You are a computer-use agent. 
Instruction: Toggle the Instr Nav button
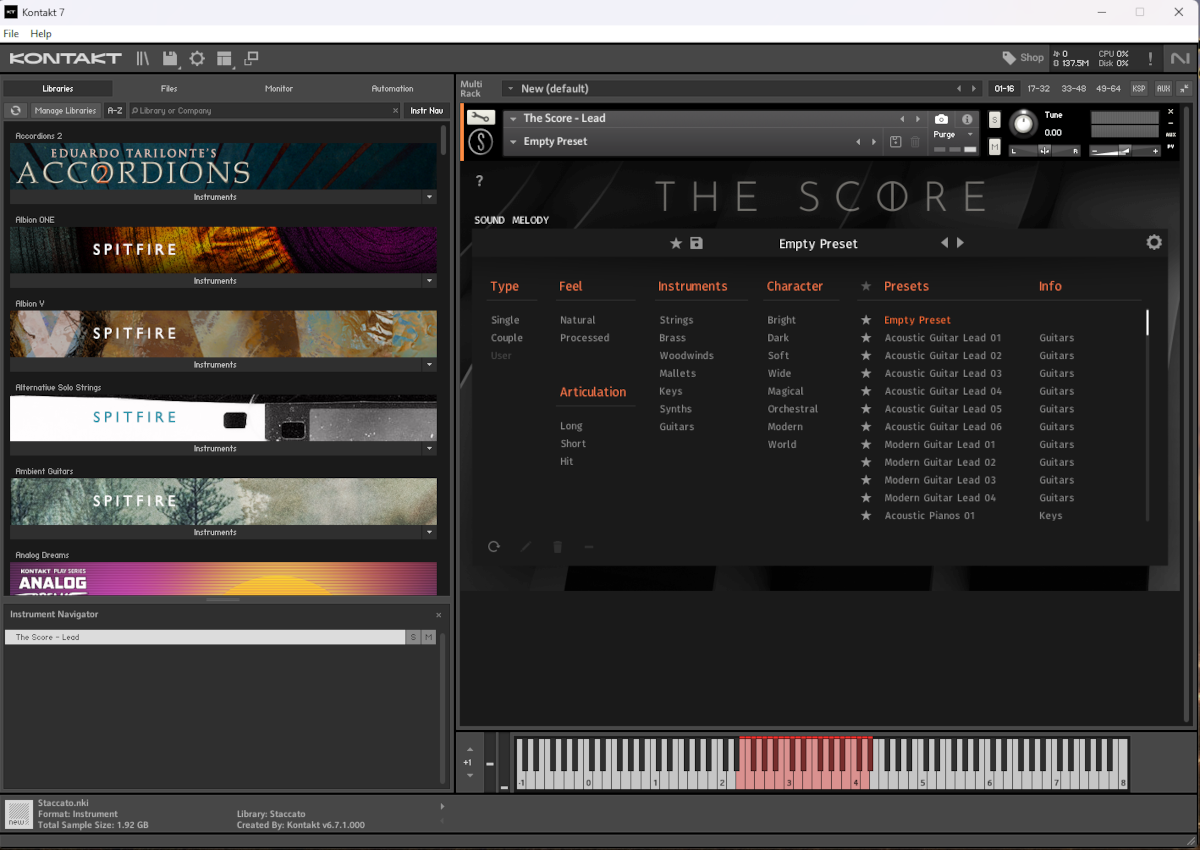[x=427, y=111]
